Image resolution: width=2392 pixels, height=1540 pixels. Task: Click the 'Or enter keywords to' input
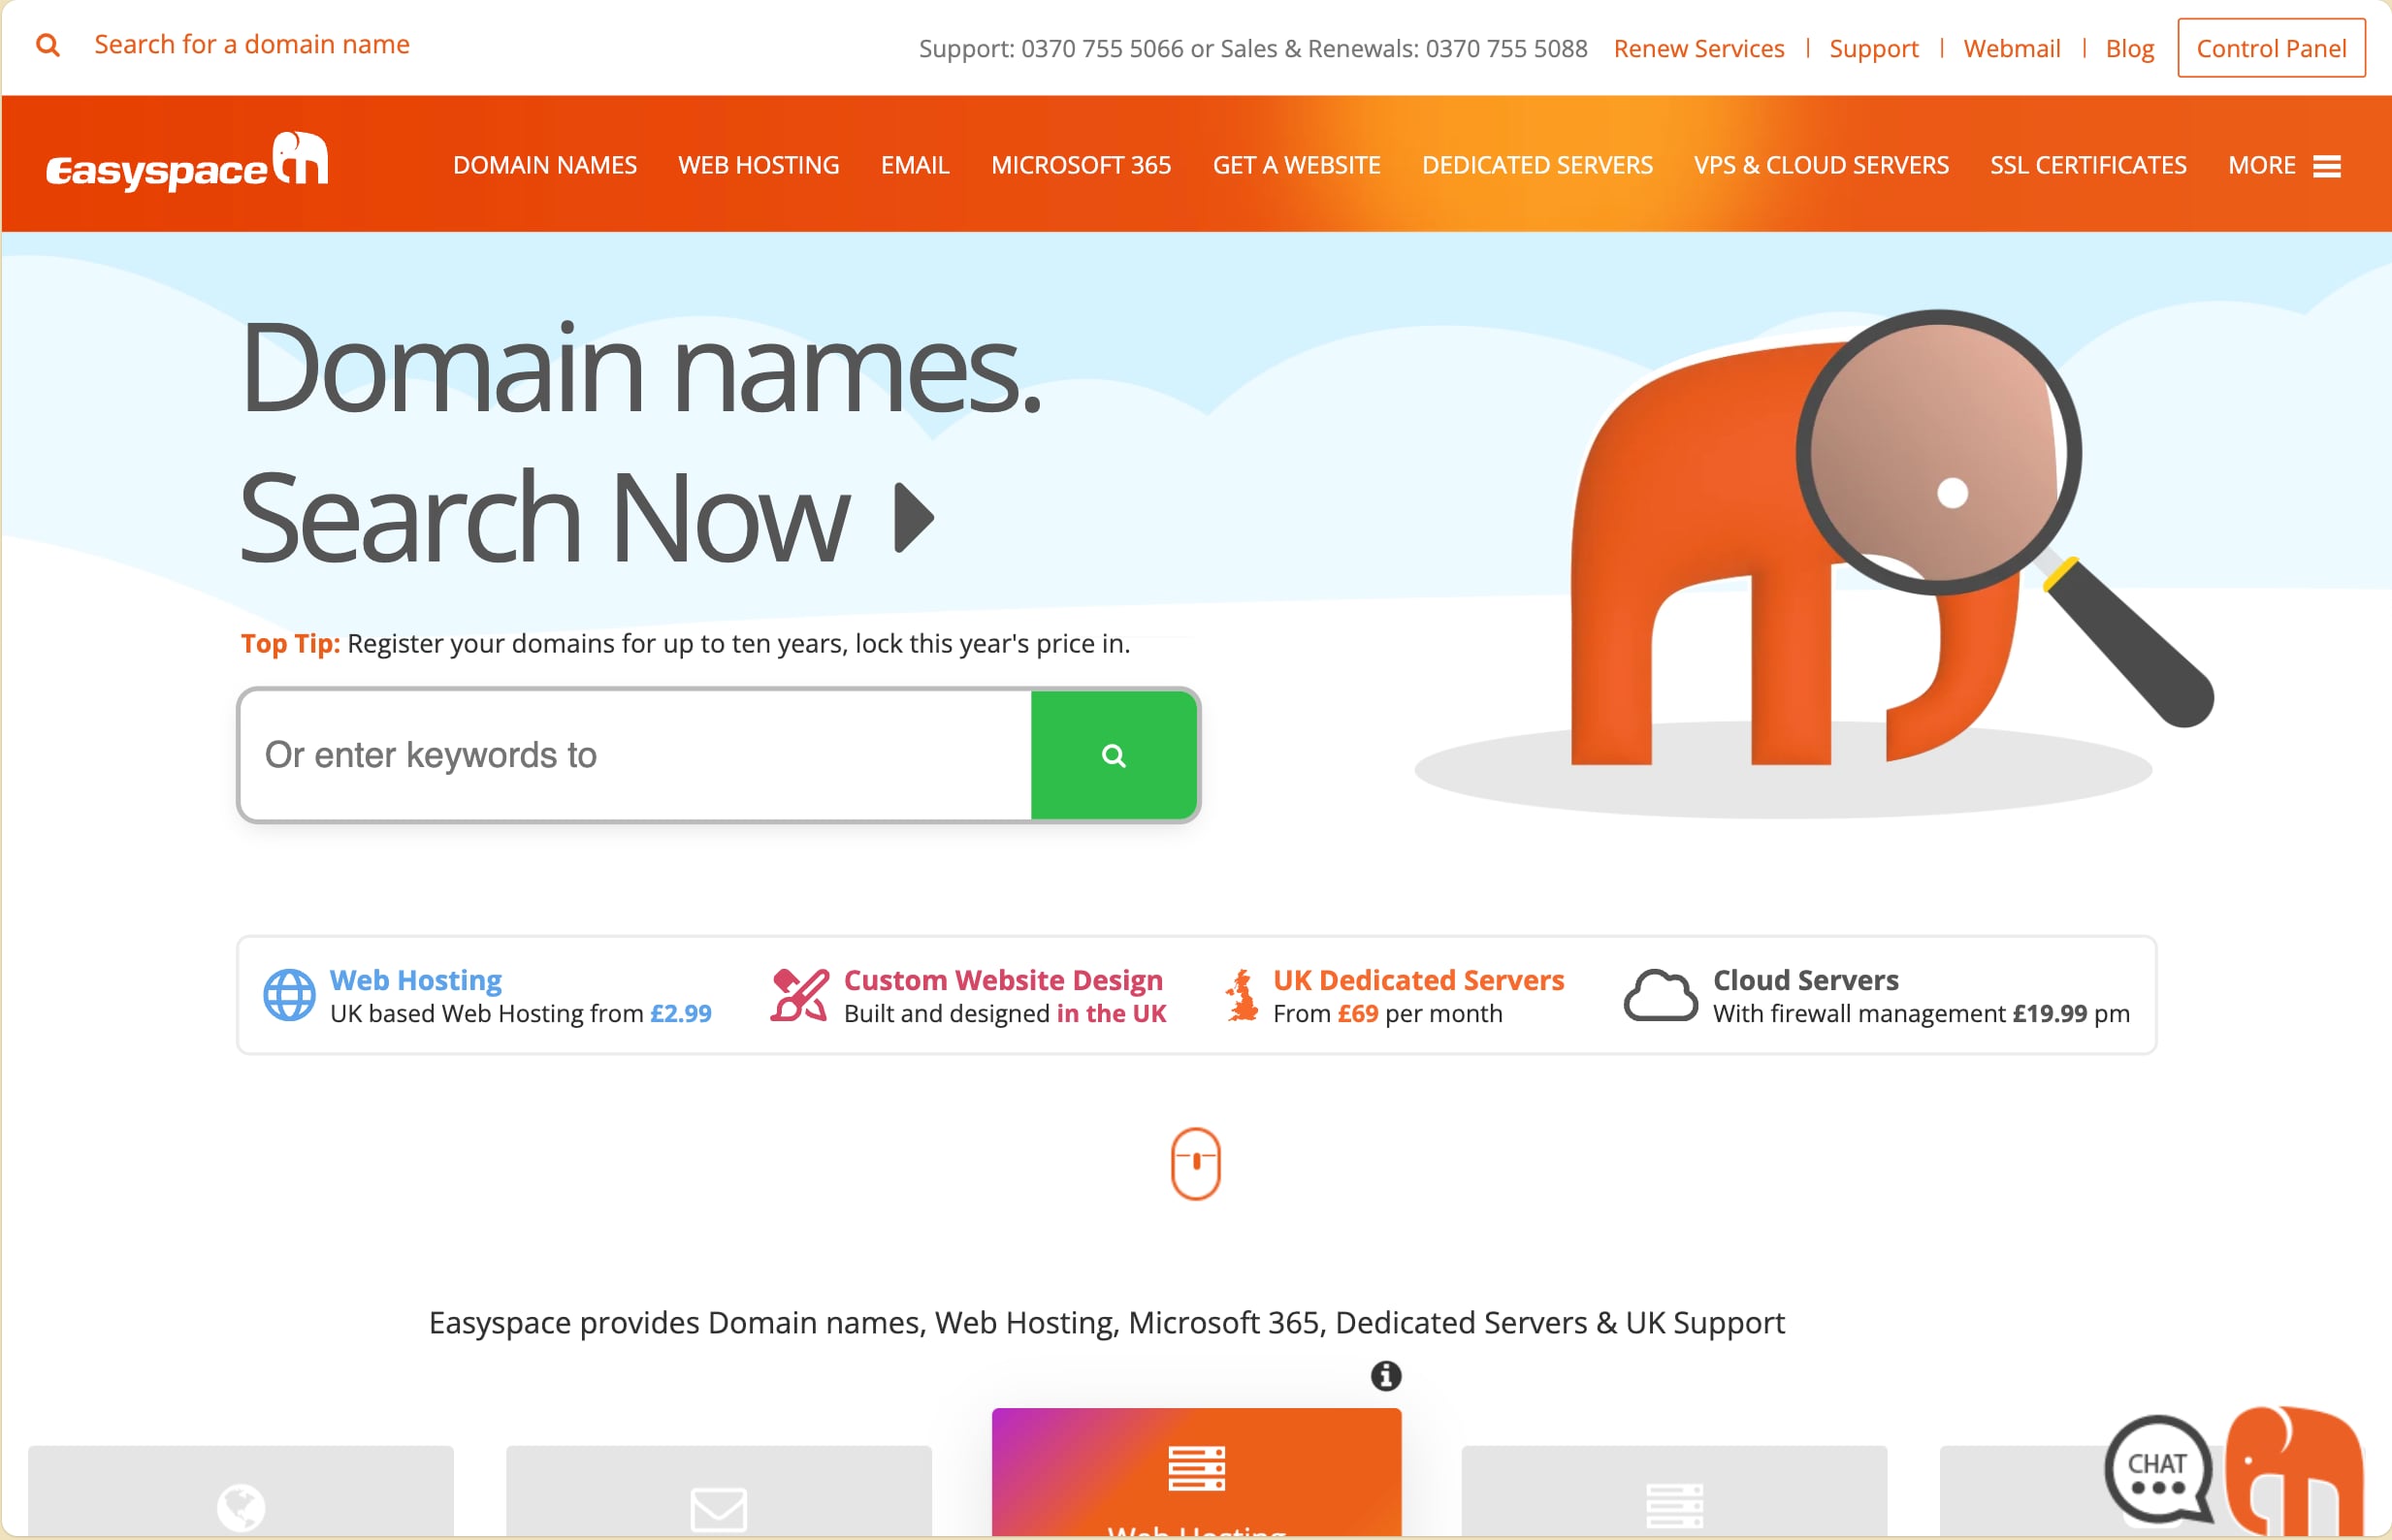pyautogui.click(x=635, y=755)
